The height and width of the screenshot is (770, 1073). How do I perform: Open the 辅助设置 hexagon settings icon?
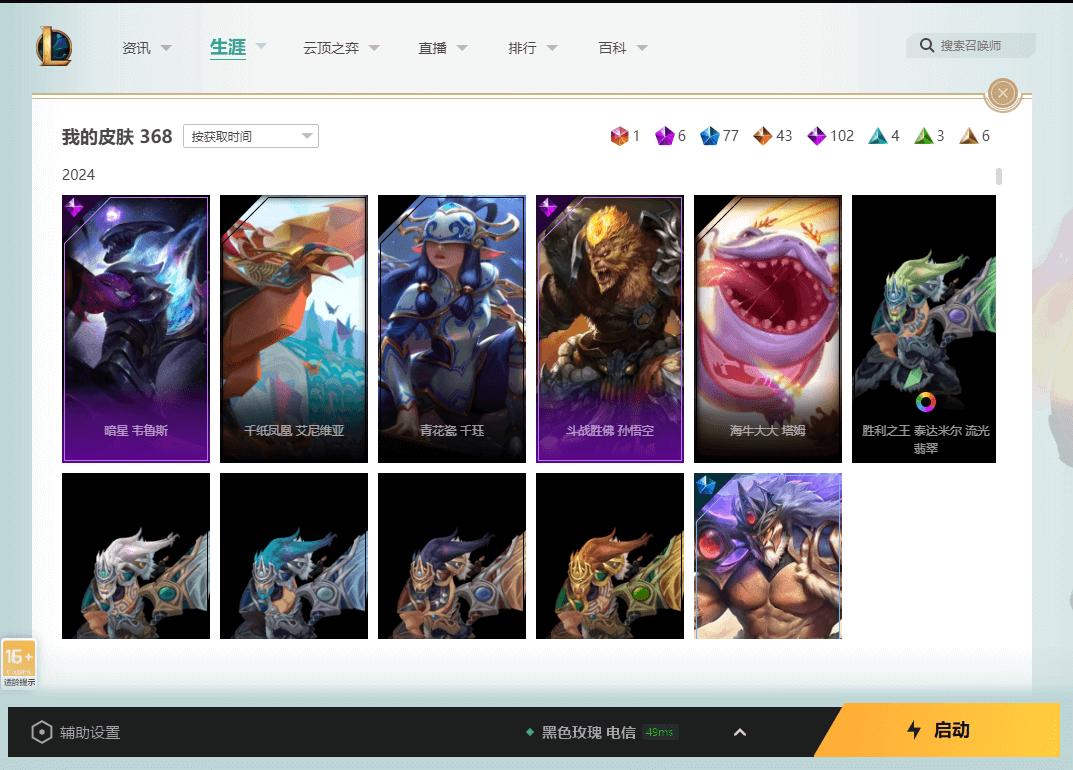[x=41, y=732]
